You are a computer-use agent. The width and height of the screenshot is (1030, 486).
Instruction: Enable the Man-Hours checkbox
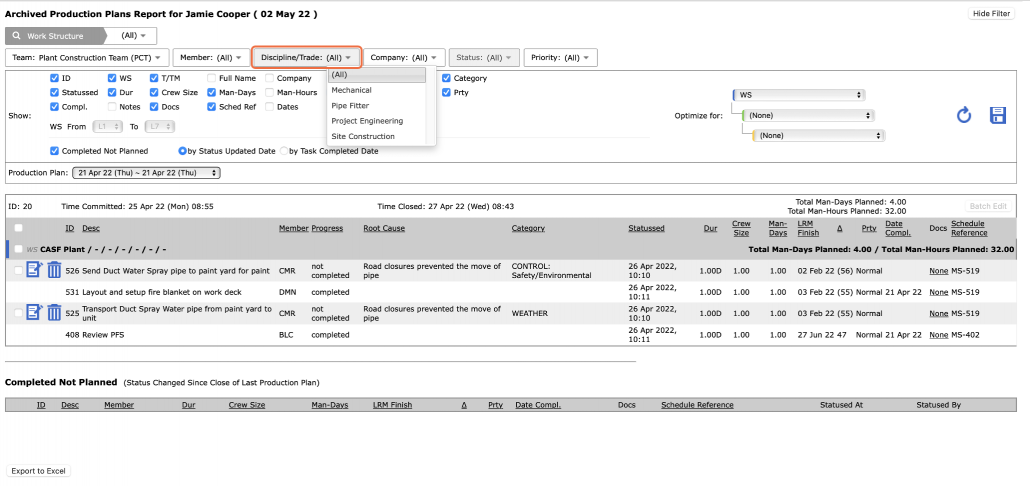pyautogui.click(x=270, y=93)
